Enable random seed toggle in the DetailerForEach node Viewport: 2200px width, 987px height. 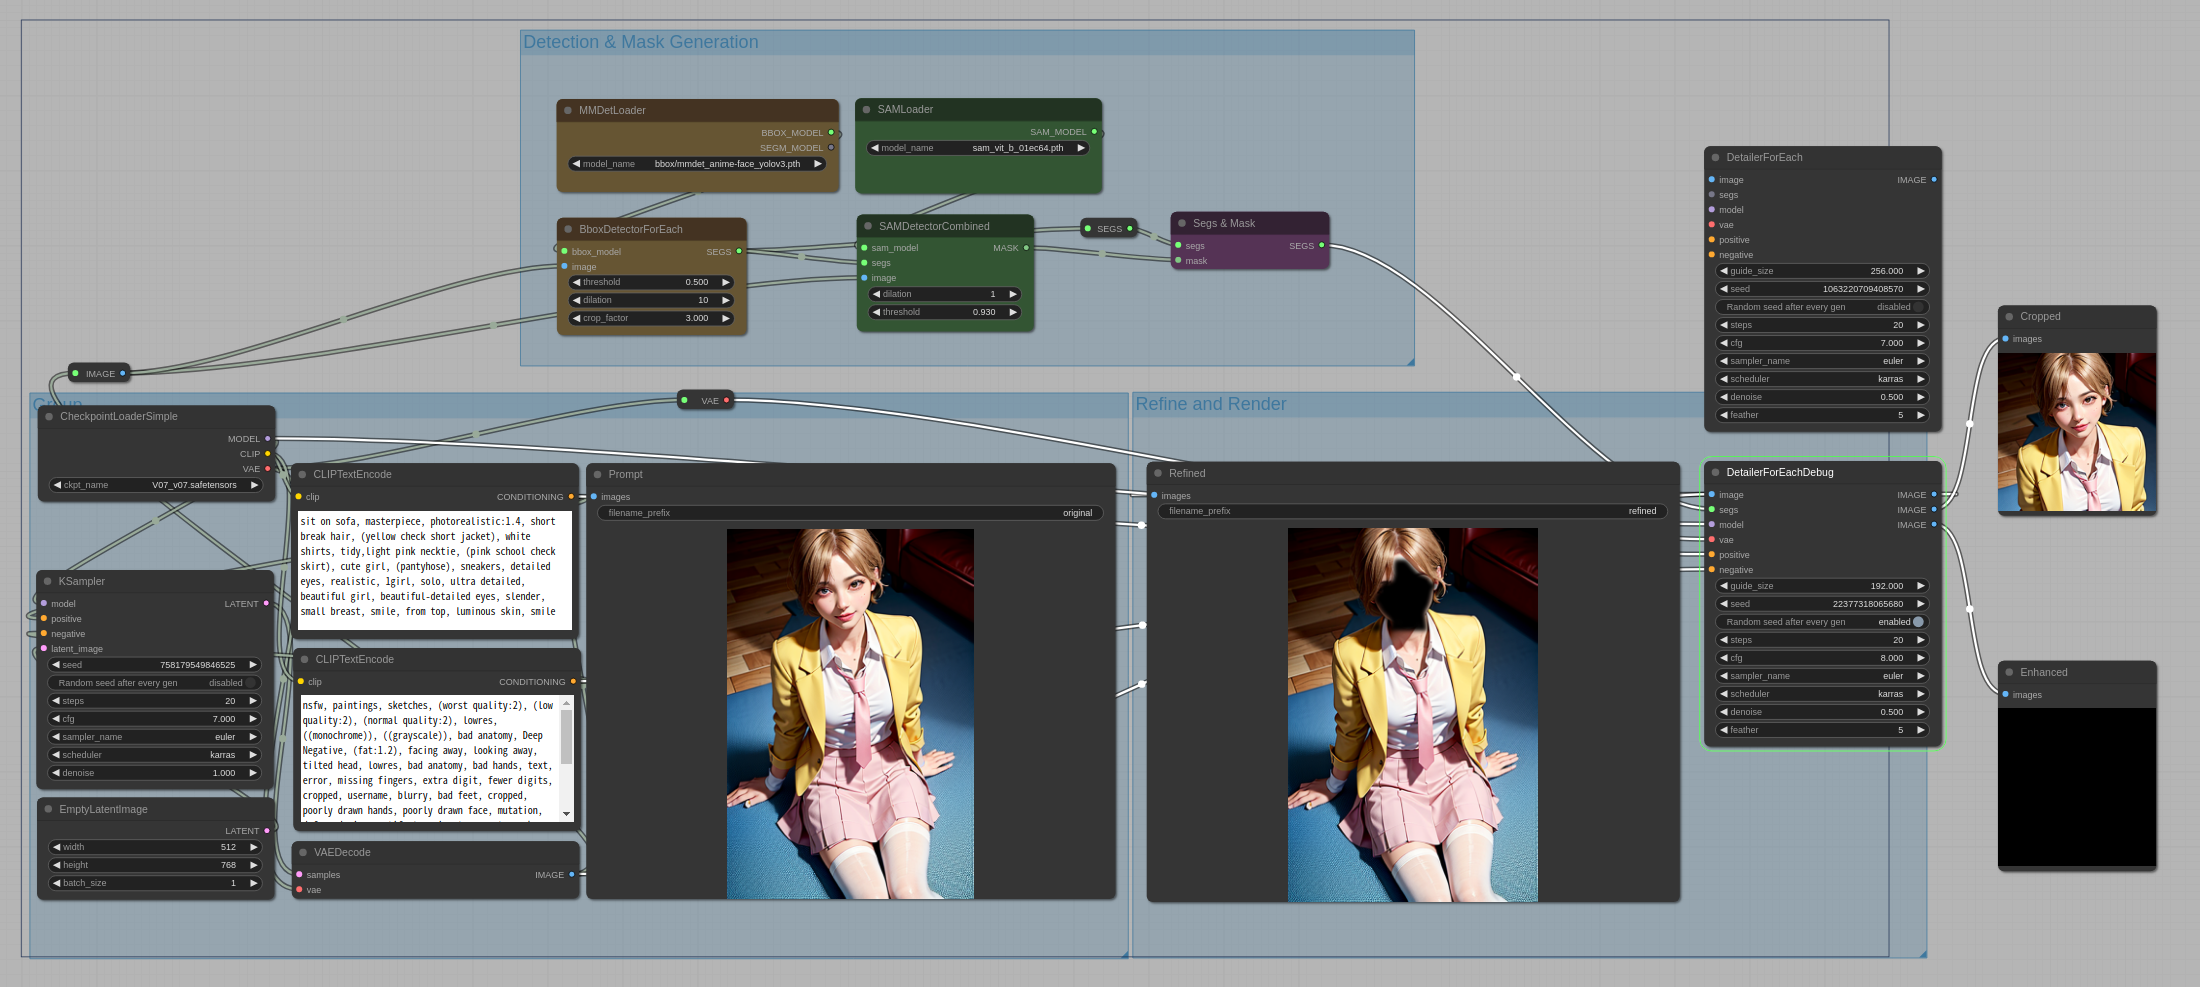coord(1821,307)
